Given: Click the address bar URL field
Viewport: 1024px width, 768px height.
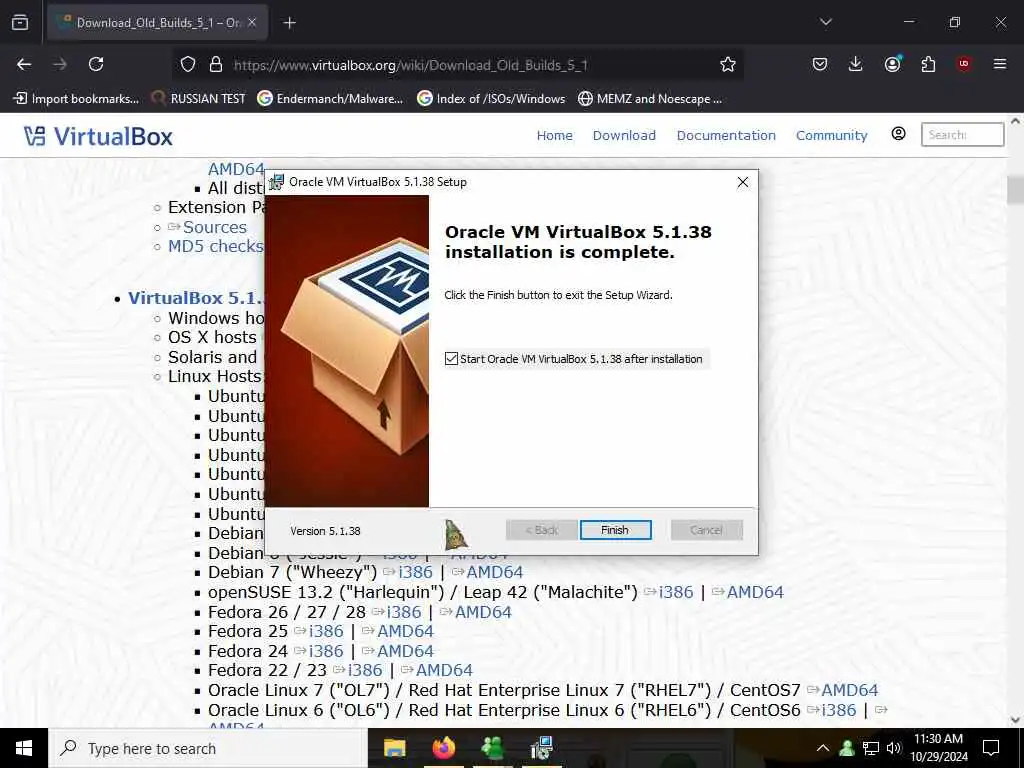Looking at the screenshot, I should coord(457,65).
